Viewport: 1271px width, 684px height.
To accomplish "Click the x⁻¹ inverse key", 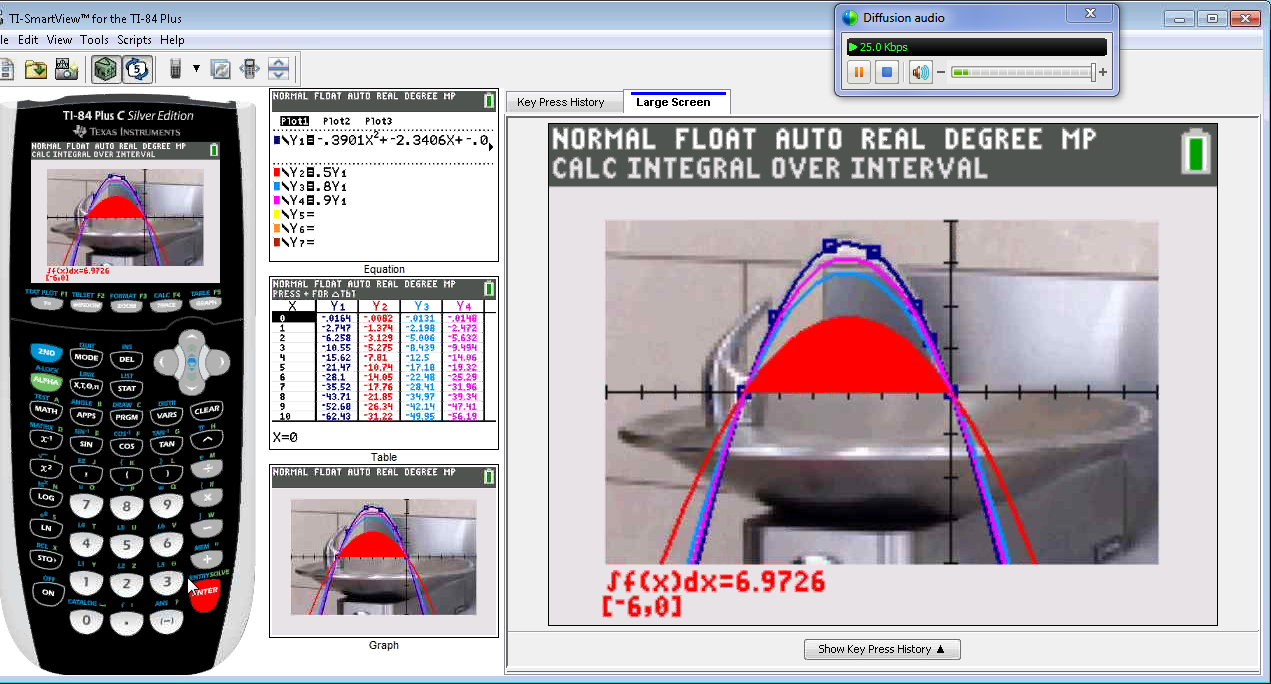I will 46,438.
